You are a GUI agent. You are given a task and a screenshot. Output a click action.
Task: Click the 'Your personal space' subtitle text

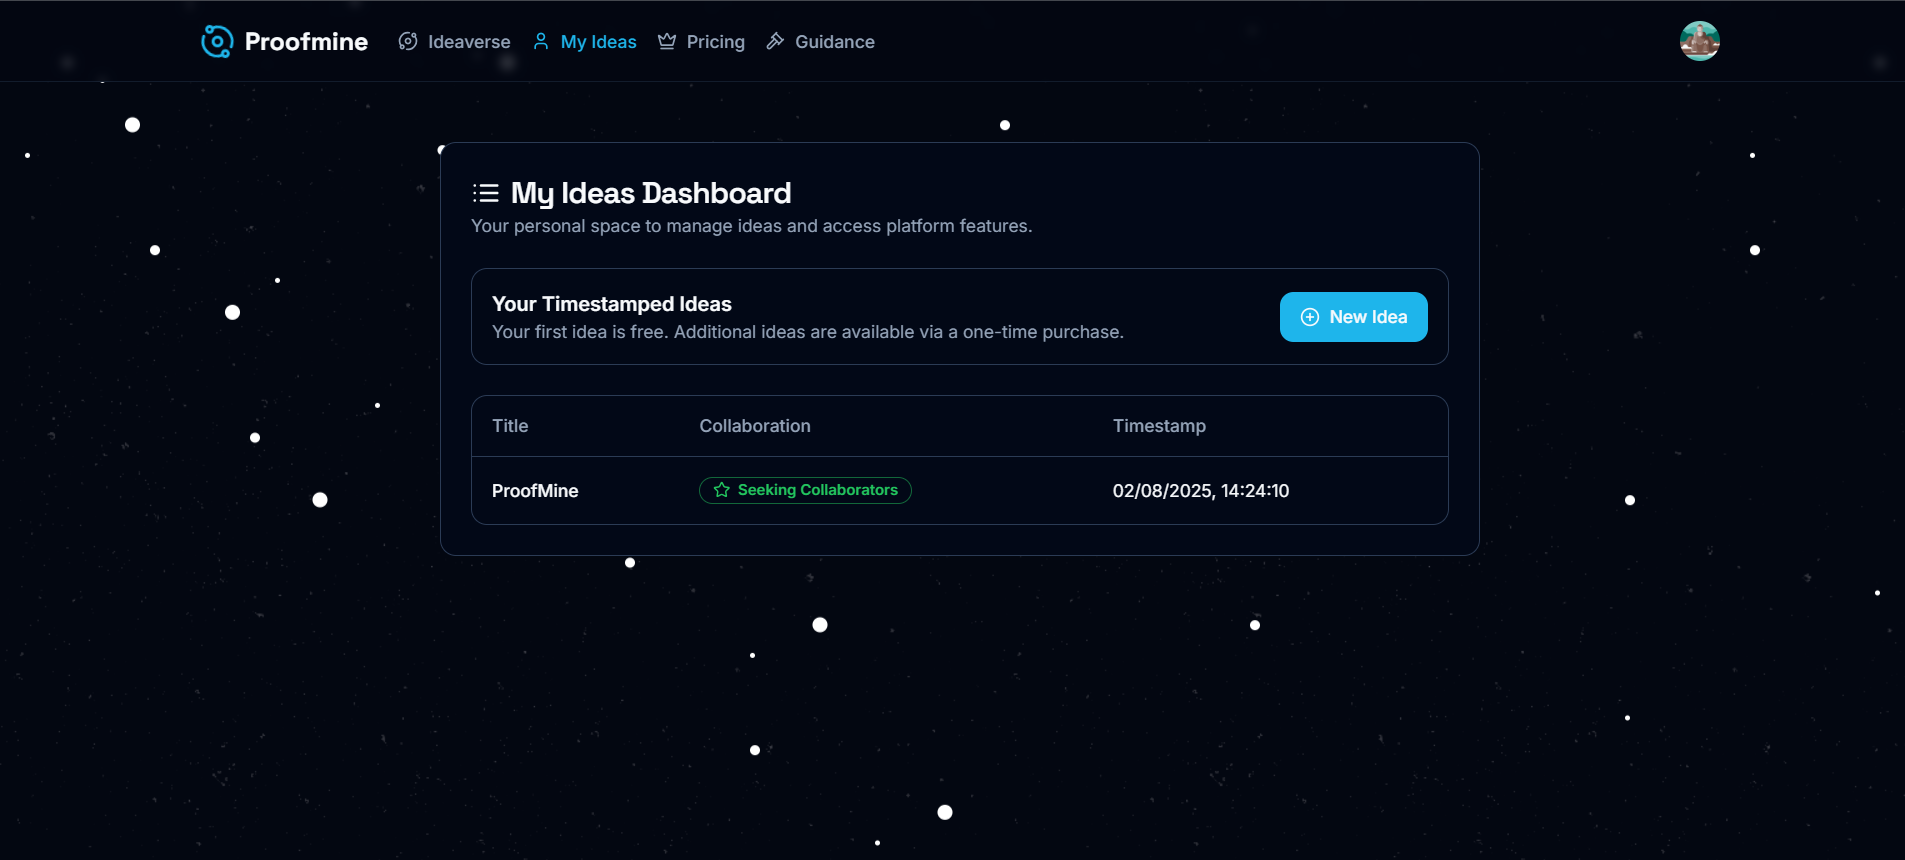[752, 226]
